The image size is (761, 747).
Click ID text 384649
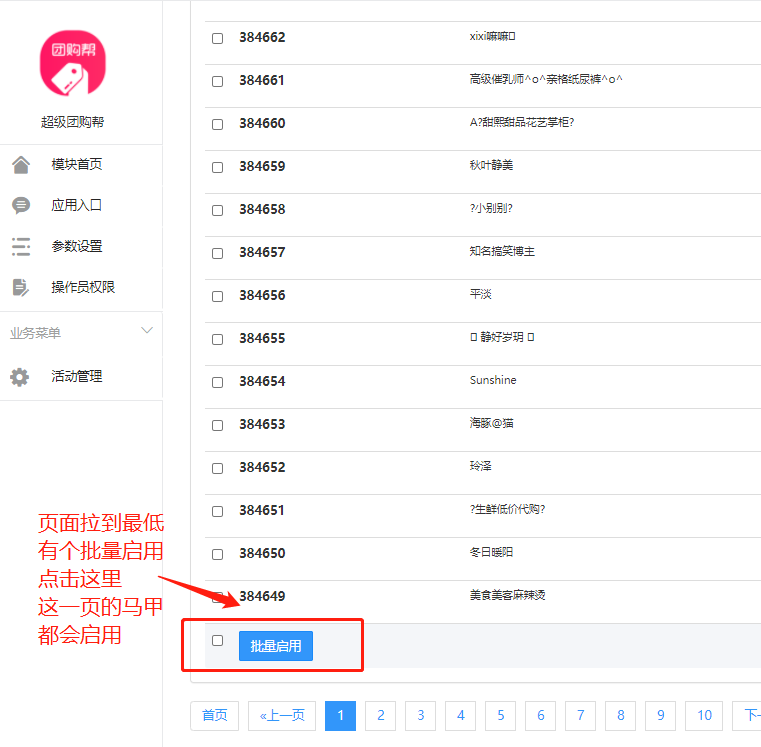point(262,596)
